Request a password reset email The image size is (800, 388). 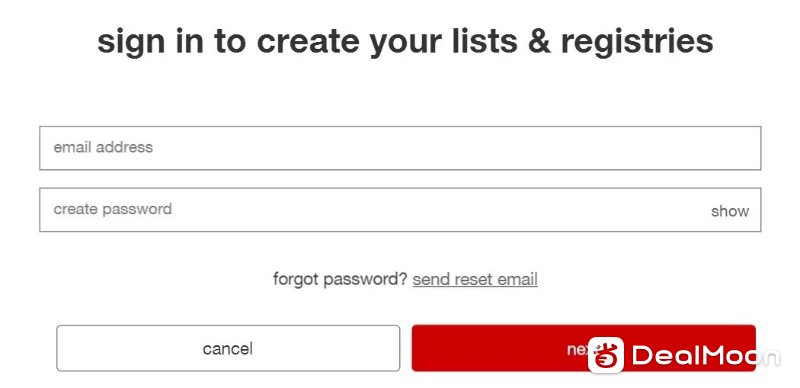click(475, 279)
